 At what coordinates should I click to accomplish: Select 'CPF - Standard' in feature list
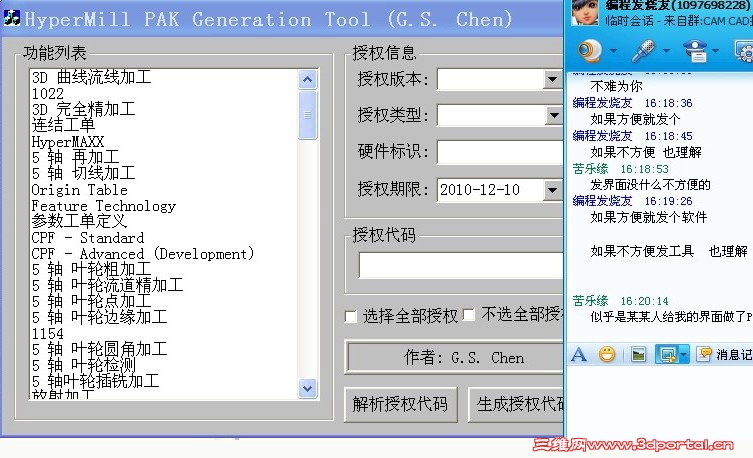click(88, 238)
